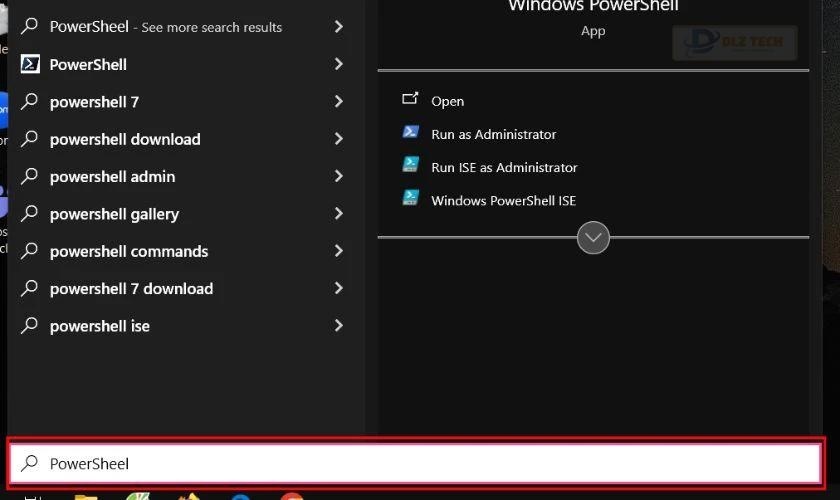Click the Open action icon
The width and height of the screenshot is (840, 500).
point(410,99)
